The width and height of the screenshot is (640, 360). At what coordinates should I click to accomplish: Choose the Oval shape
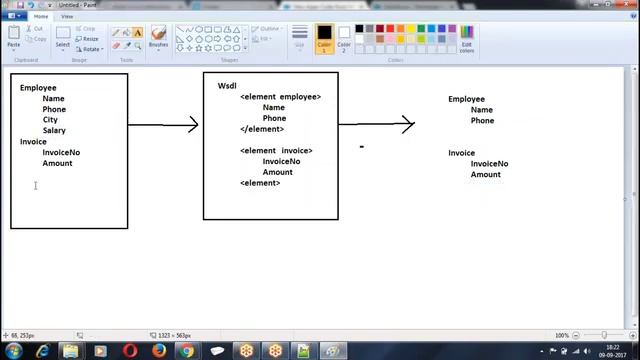click(199, 30)
